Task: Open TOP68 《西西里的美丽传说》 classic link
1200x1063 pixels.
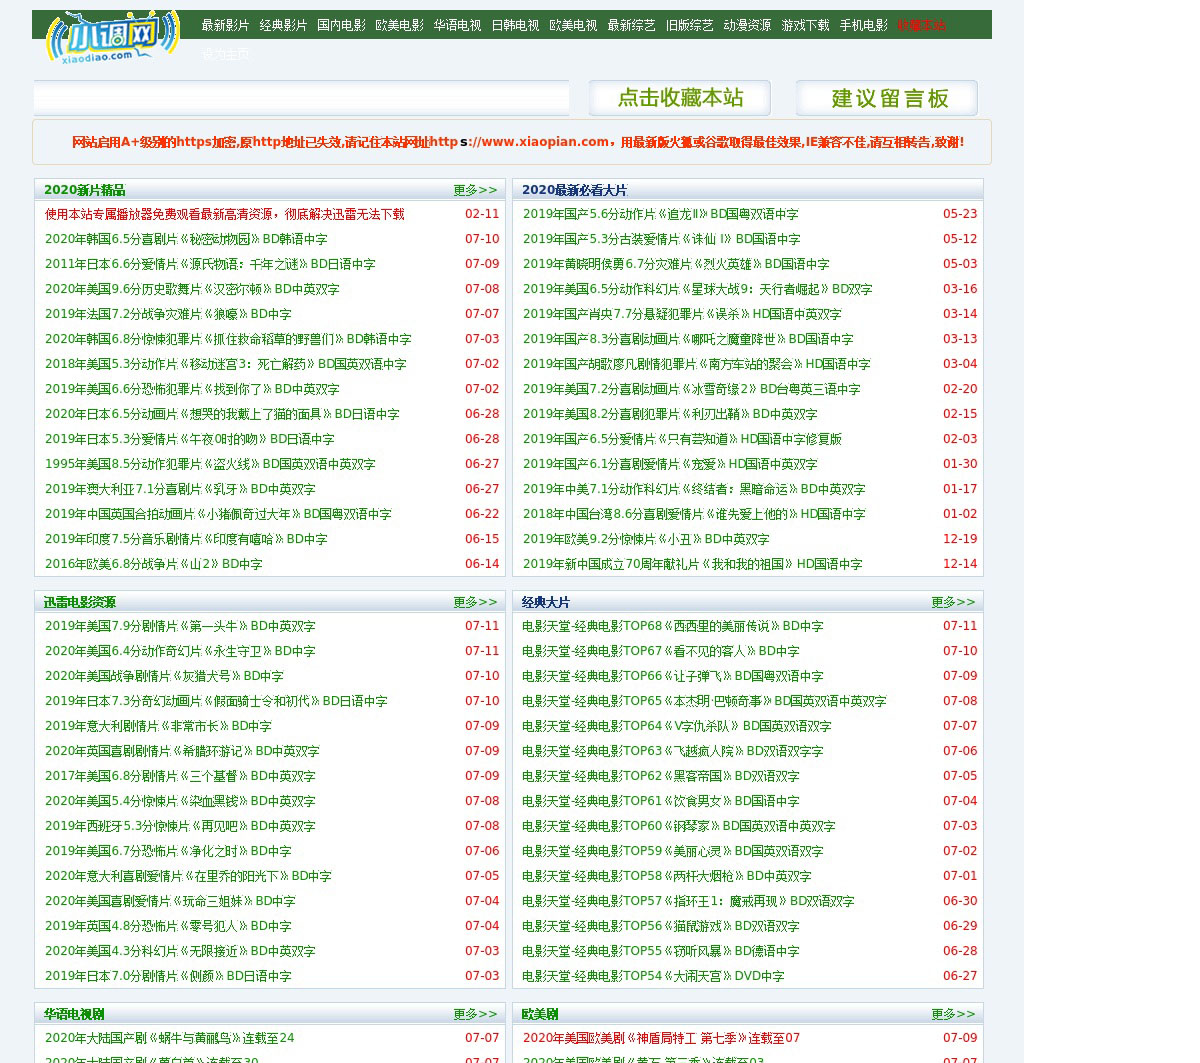Action: point(672,626)
